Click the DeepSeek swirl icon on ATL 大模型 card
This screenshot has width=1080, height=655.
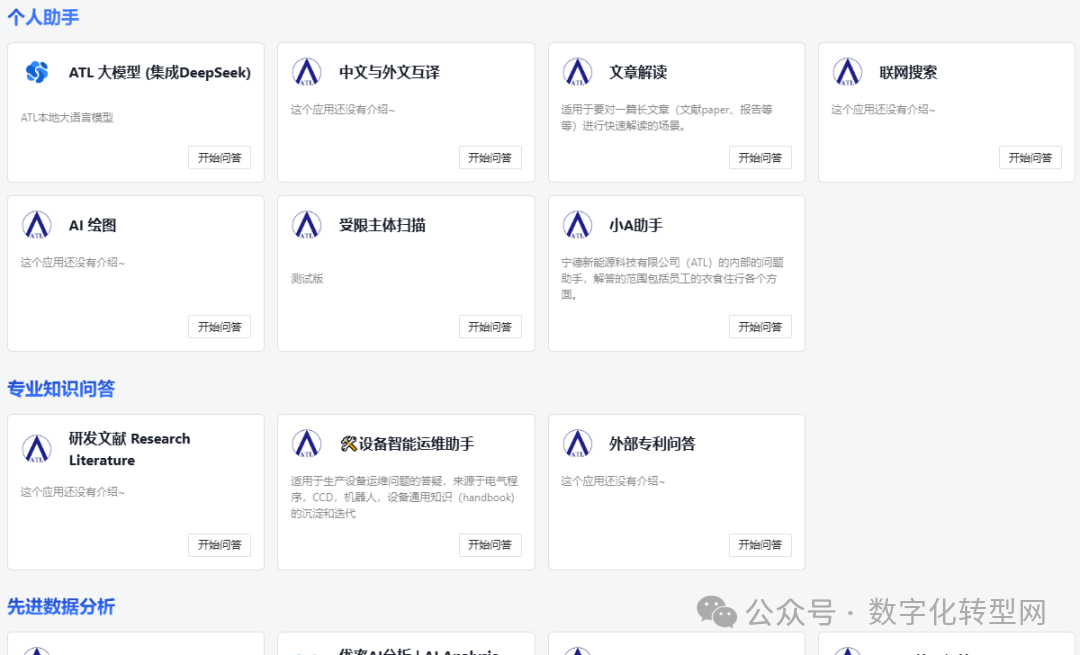37,71
